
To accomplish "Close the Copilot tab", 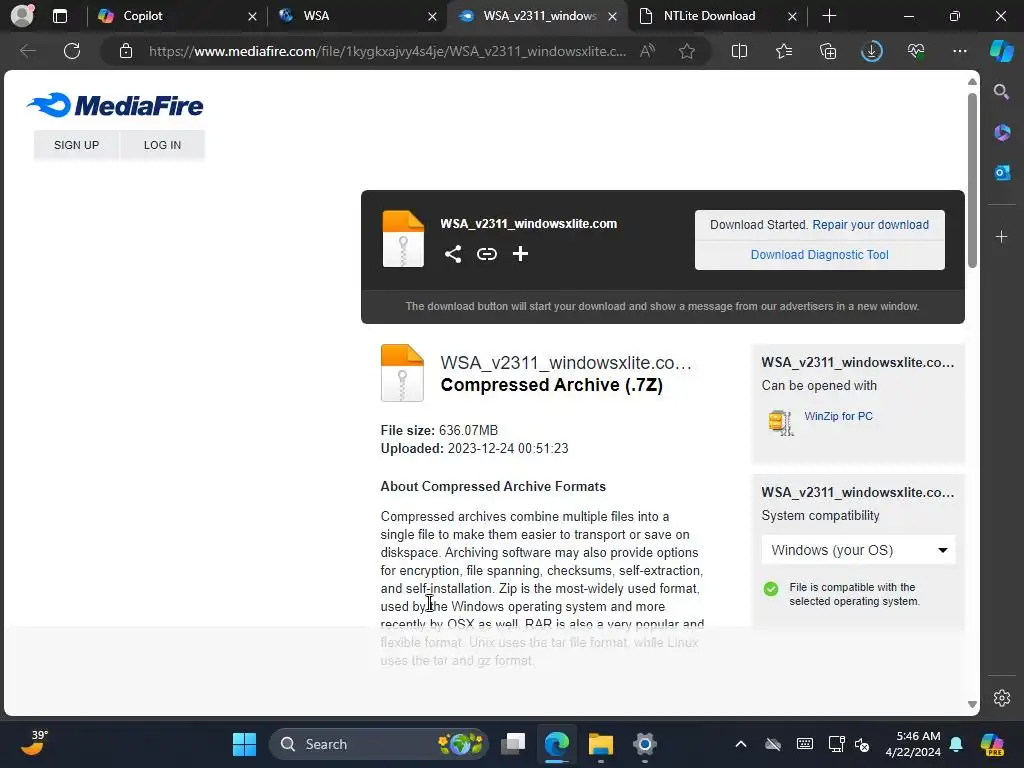I will (x=252, y=16).
